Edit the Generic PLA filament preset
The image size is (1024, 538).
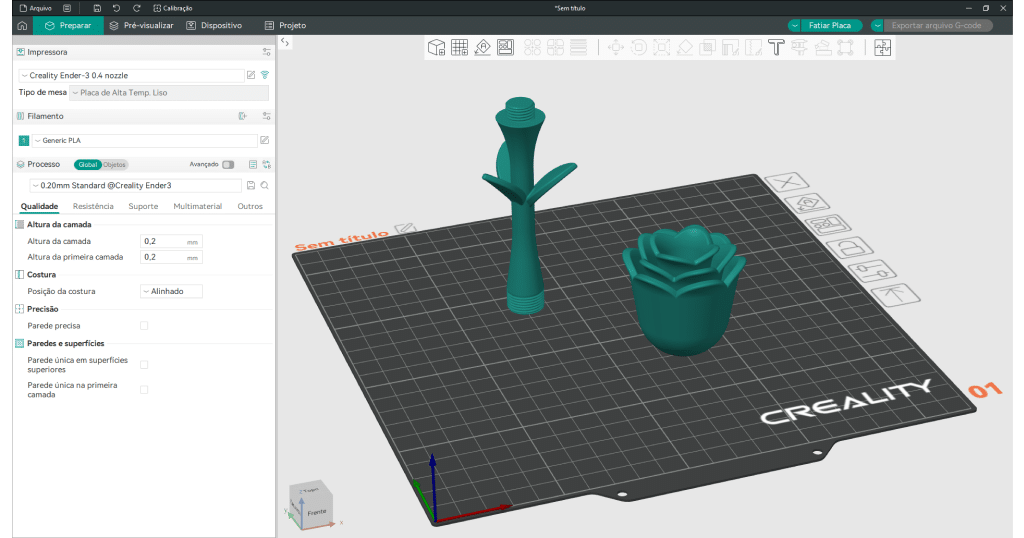264,140
